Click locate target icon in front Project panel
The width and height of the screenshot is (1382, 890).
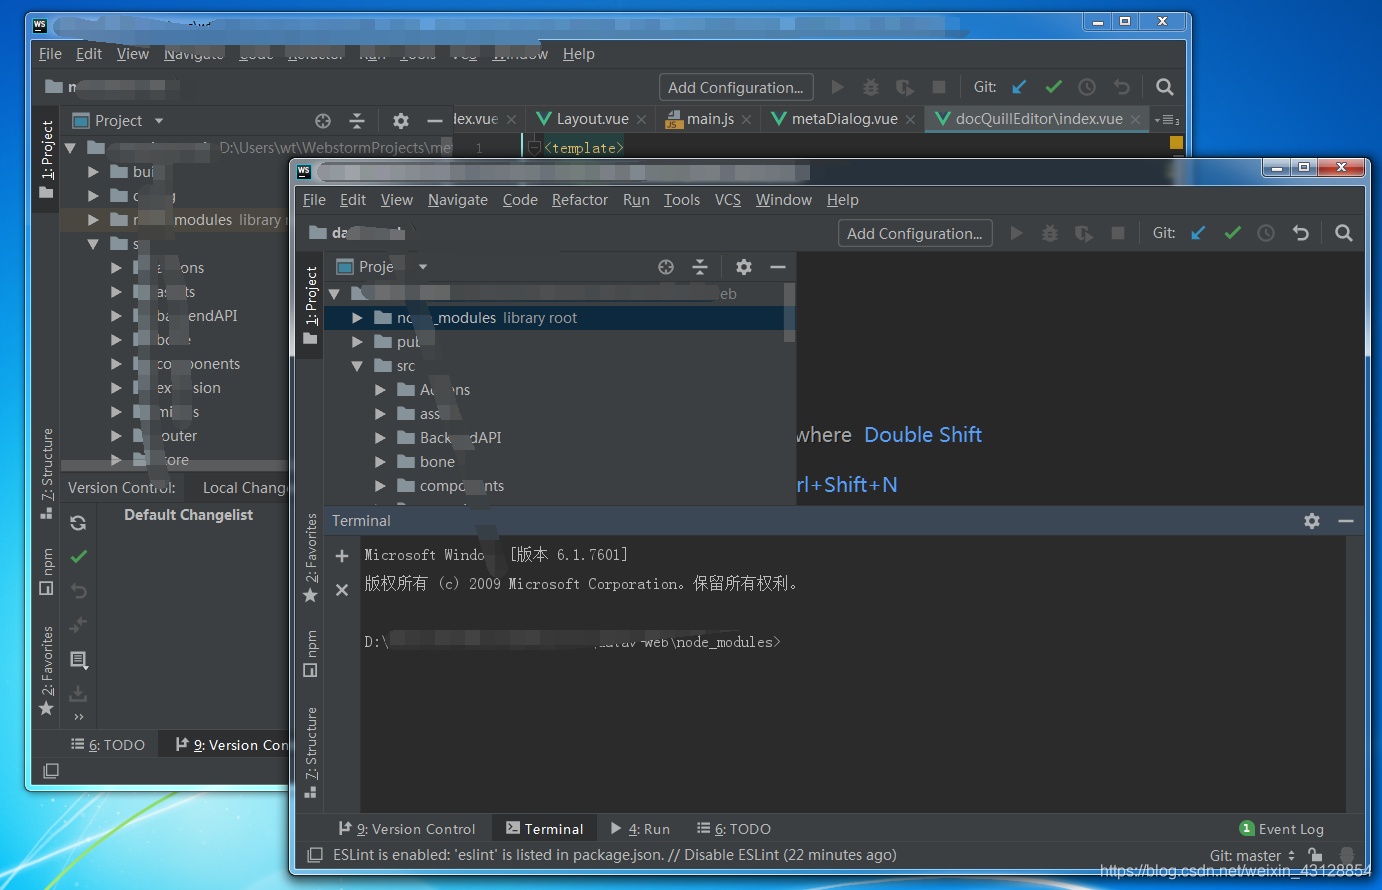666,267
